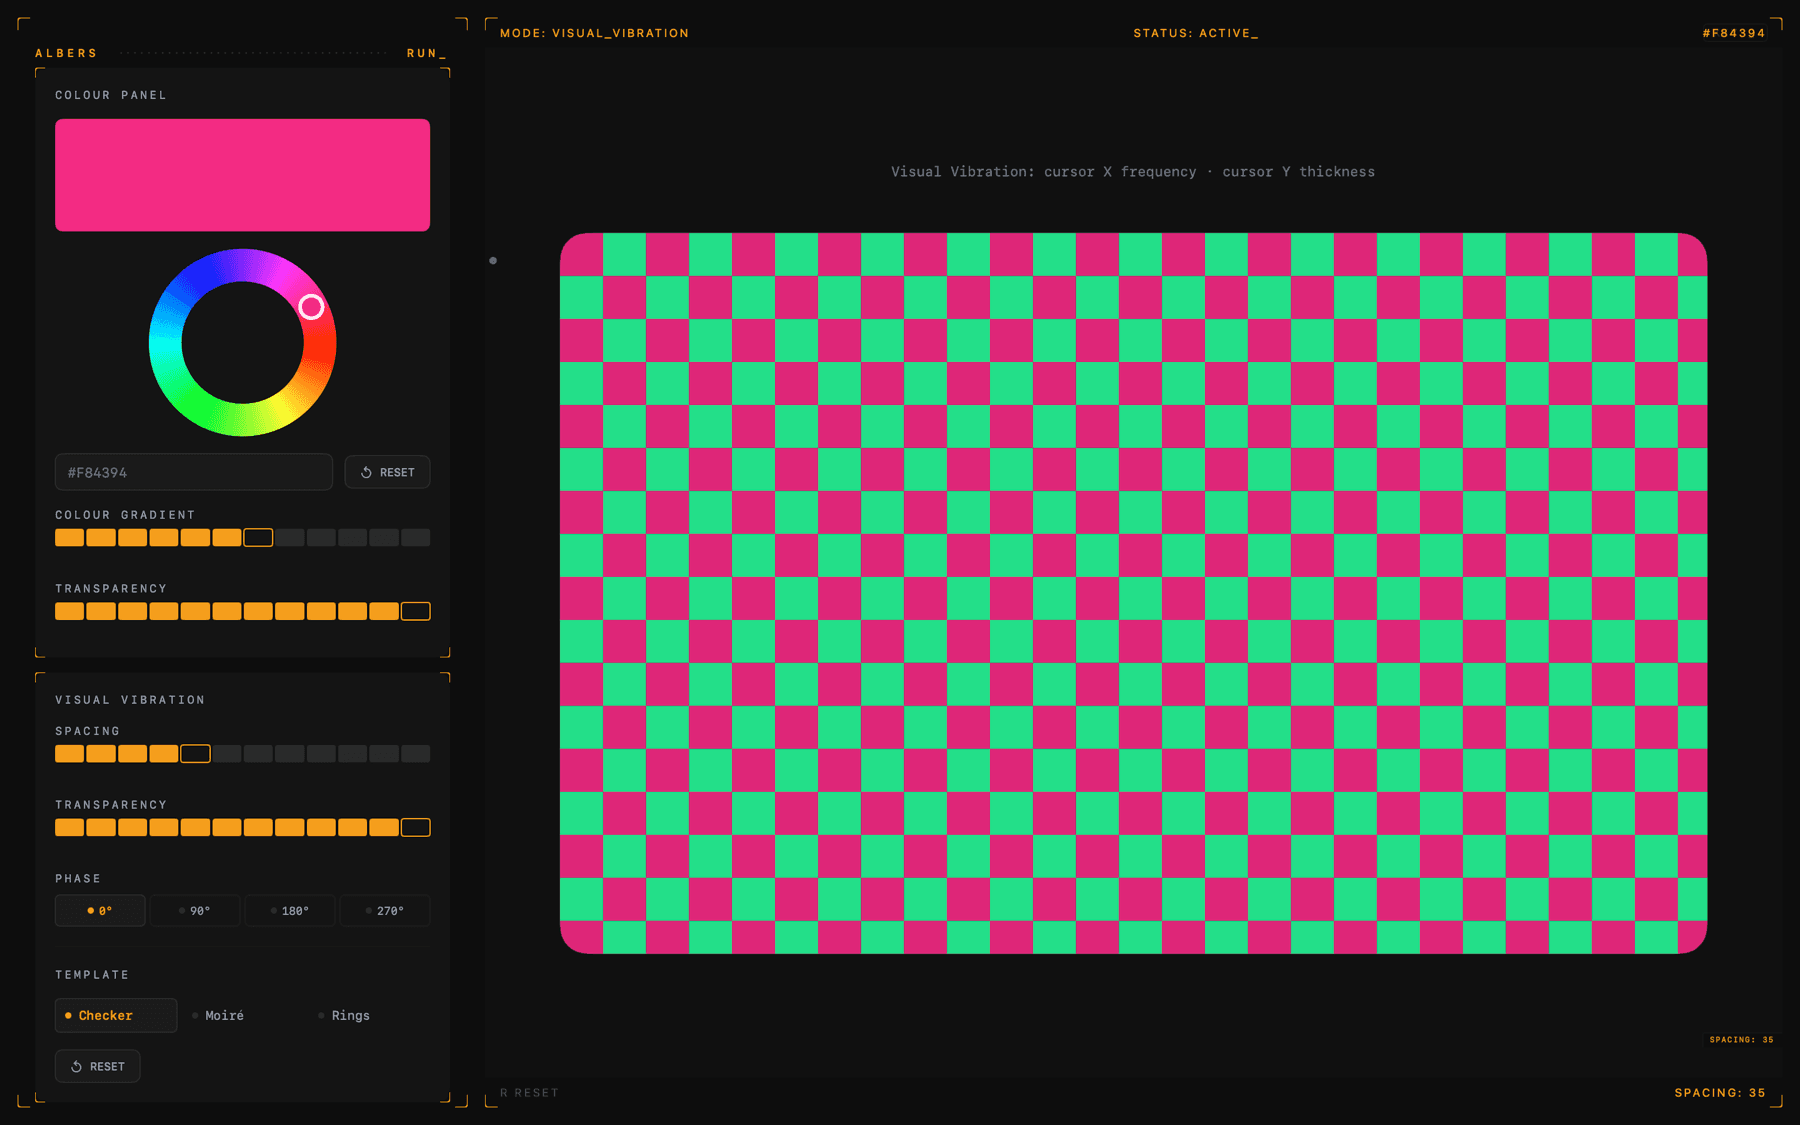Image resolution: width=1800 pixels, height=1125 pixels.
Task: Click the reset icon in the Template section
Action: [x=76, y=1067]
